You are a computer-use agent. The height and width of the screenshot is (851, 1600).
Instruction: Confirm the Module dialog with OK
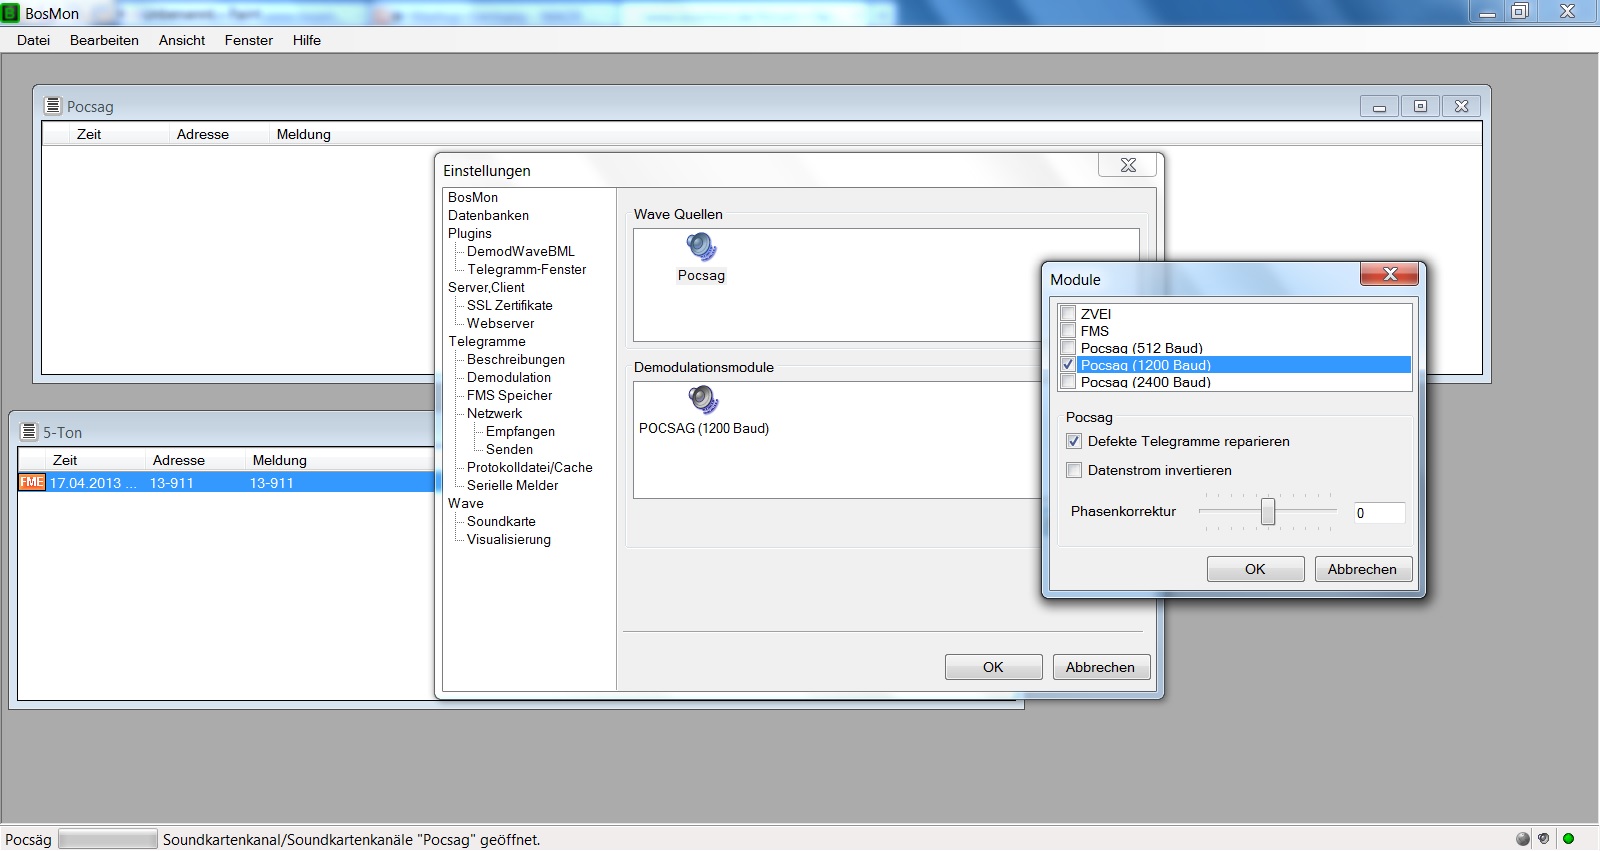1255,569
